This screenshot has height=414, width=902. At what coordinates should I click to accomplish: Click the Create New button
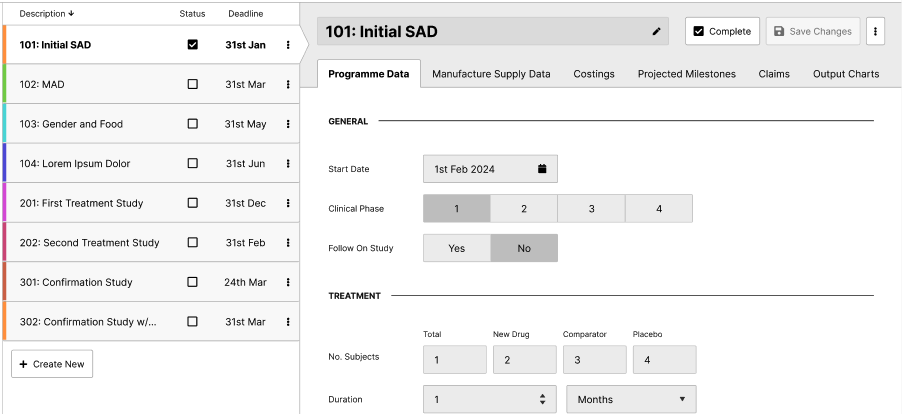coord(52,364)
